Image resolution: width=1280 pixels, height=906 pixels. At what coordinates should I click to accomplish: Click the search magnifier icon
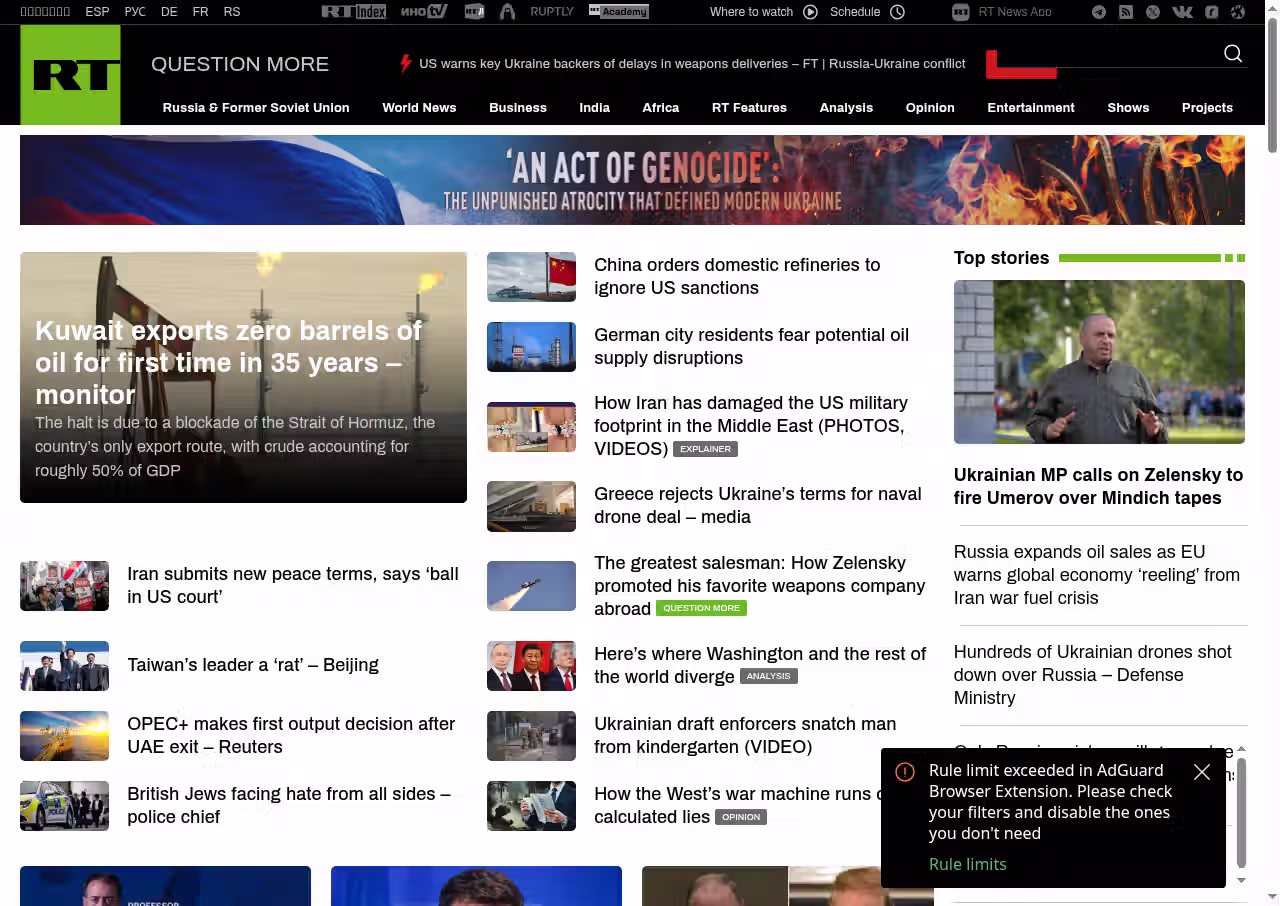[1233, 53]
